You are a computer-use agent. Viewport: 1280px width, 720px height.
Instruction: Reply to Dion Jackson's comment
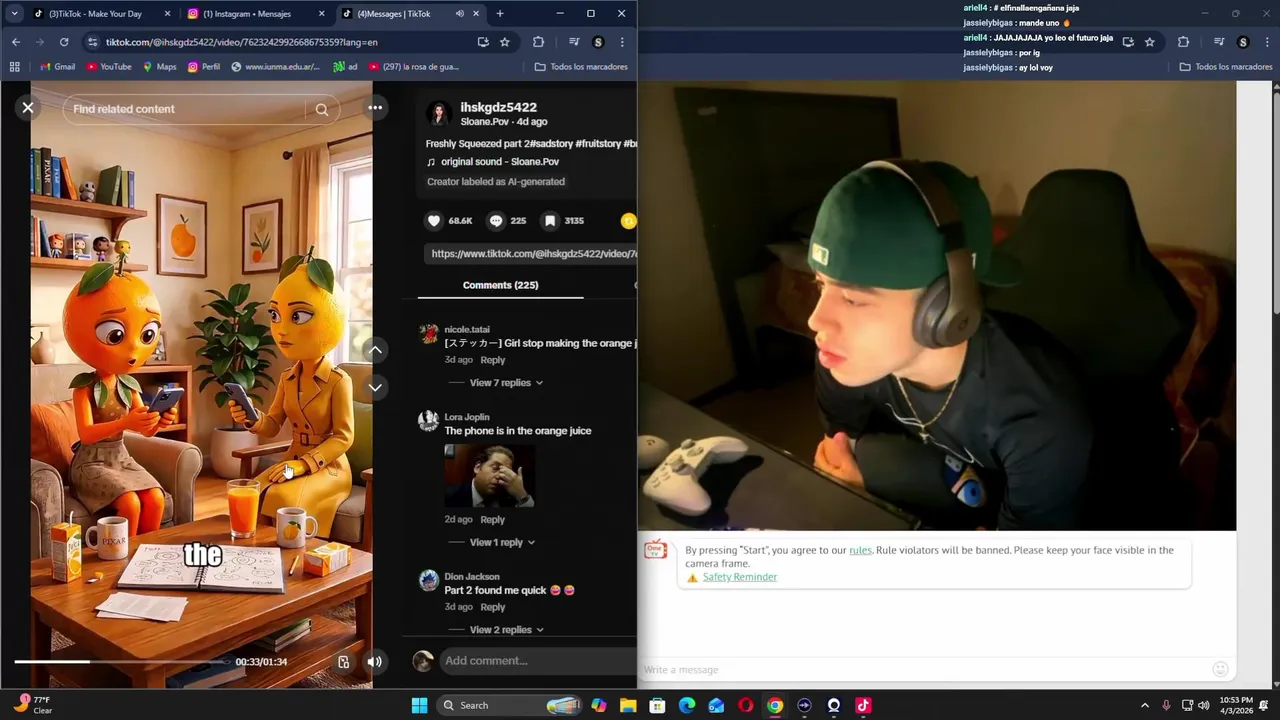click(x=492, y=607)
